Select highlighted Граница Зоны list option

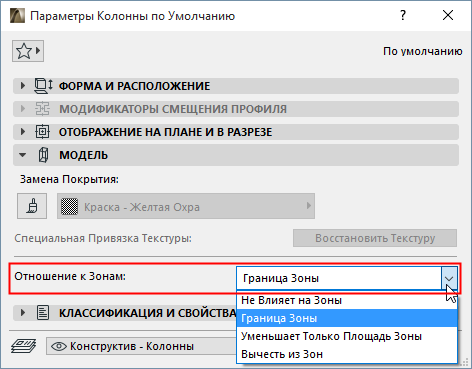tap(347, 318)
